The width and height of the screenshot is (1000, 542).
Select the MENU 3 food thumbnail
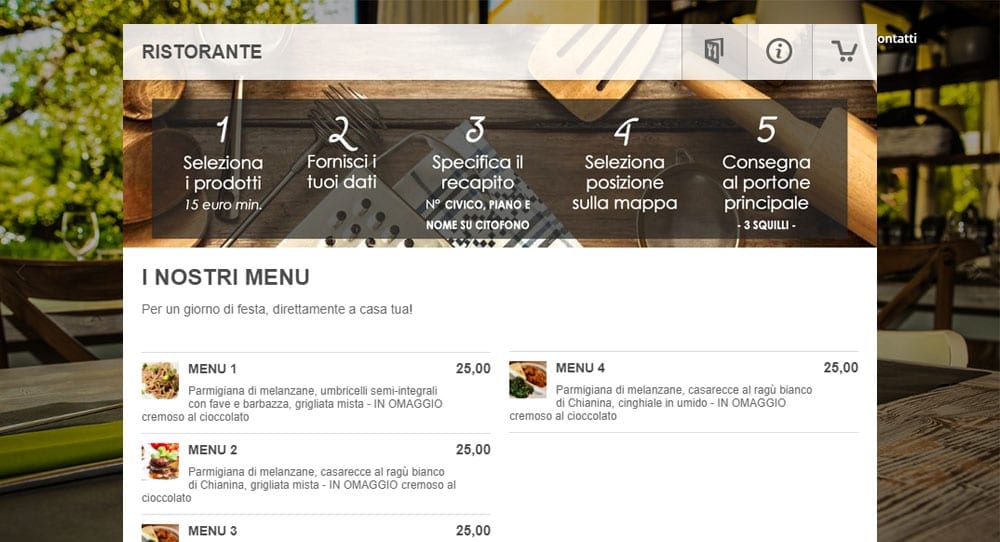click(x=160, y=533)
